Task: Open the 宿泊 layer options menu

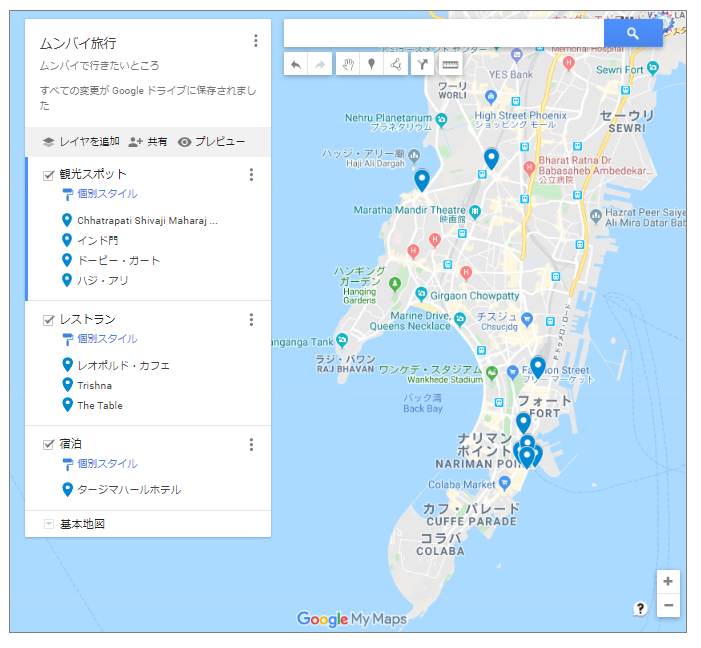Action: coord(251,445)
